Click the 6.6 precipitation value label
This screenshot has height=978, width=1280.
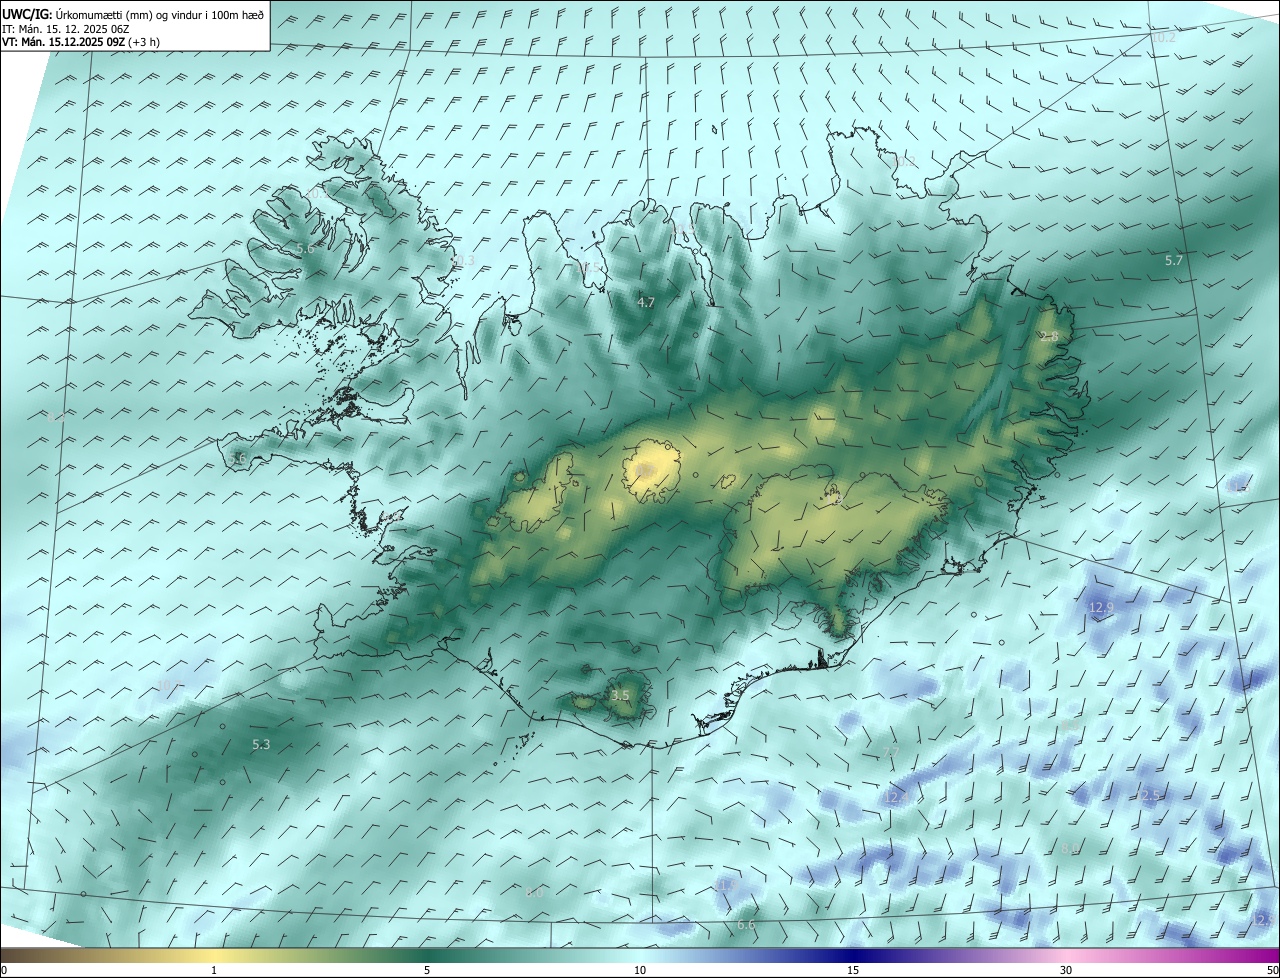(746, 925)
